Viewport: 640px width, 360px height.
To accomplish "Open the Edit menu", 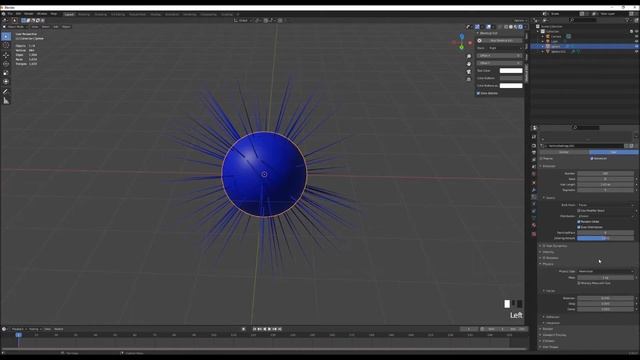I will (x=18, y=14).
